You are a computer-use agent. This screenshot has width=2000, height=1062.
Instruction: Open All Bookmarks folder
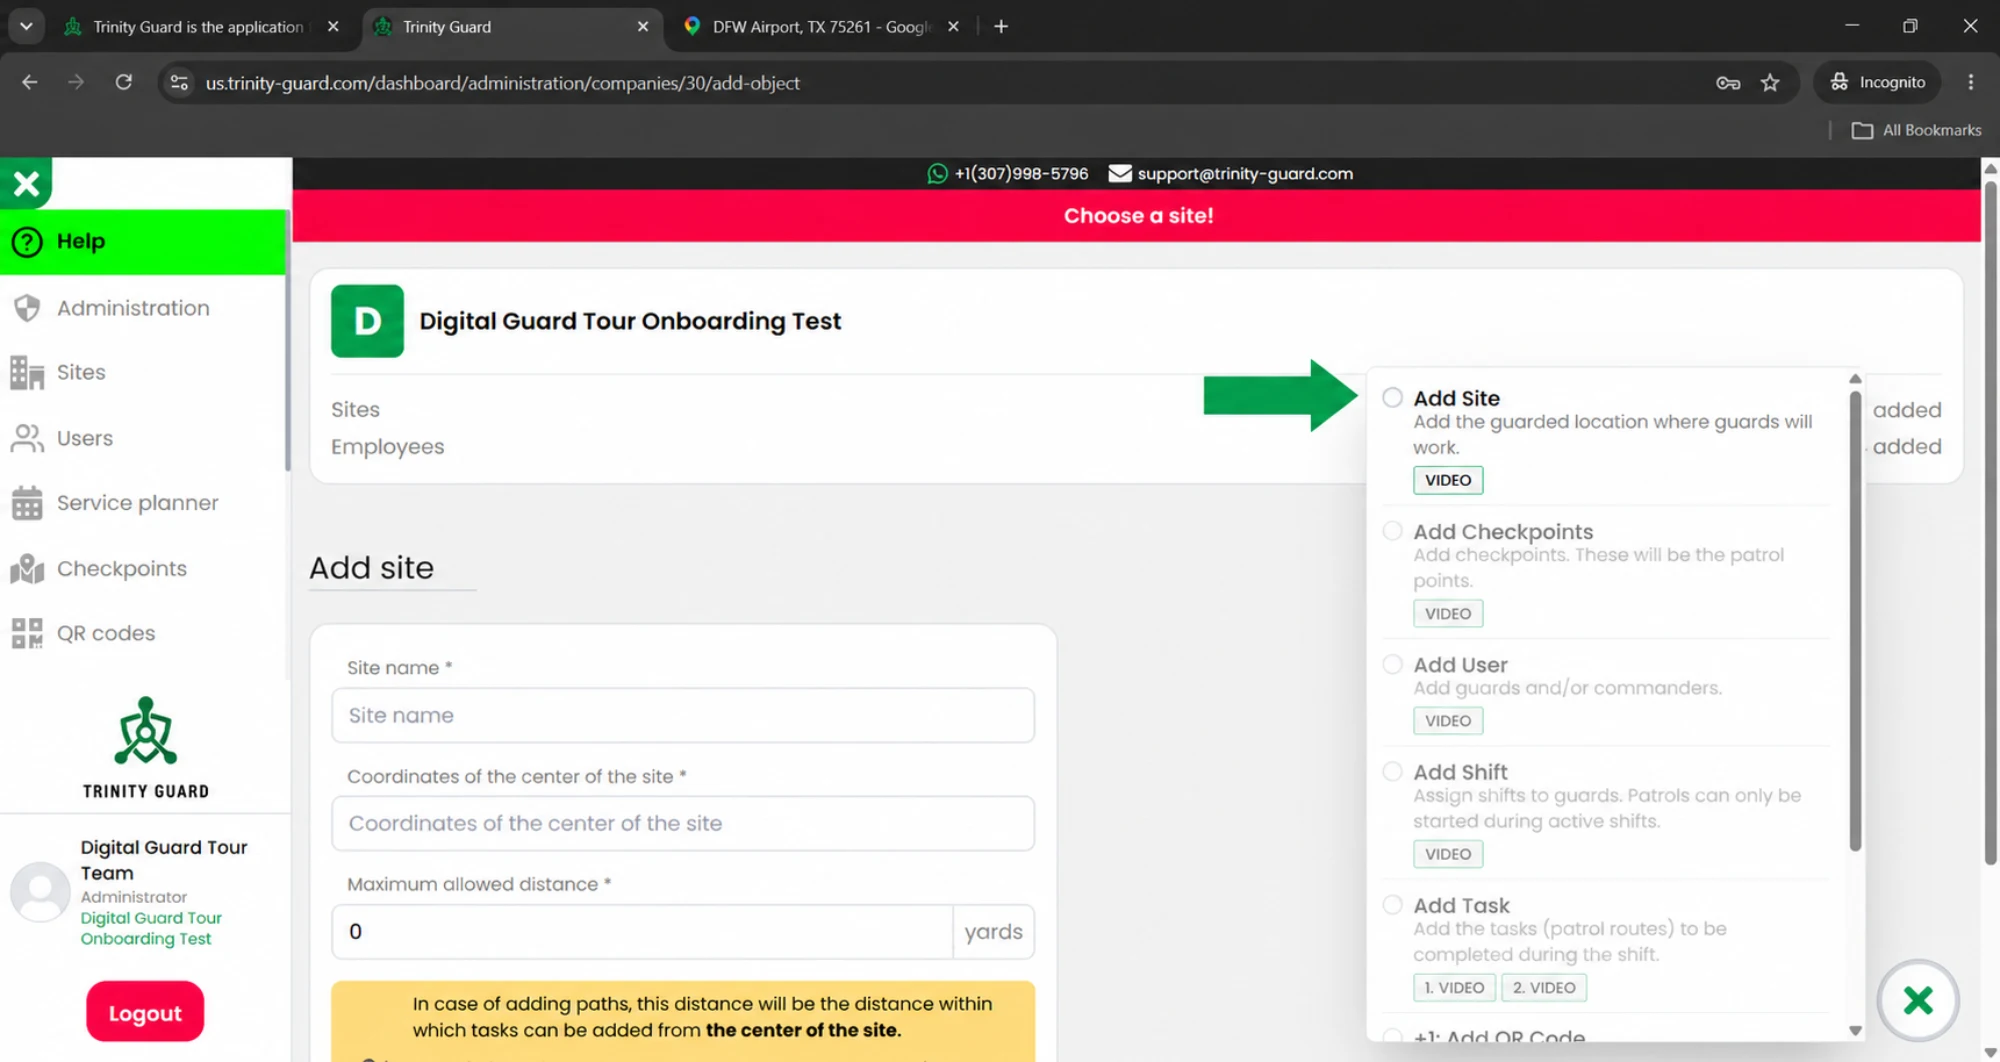(x=1916, y=130)
